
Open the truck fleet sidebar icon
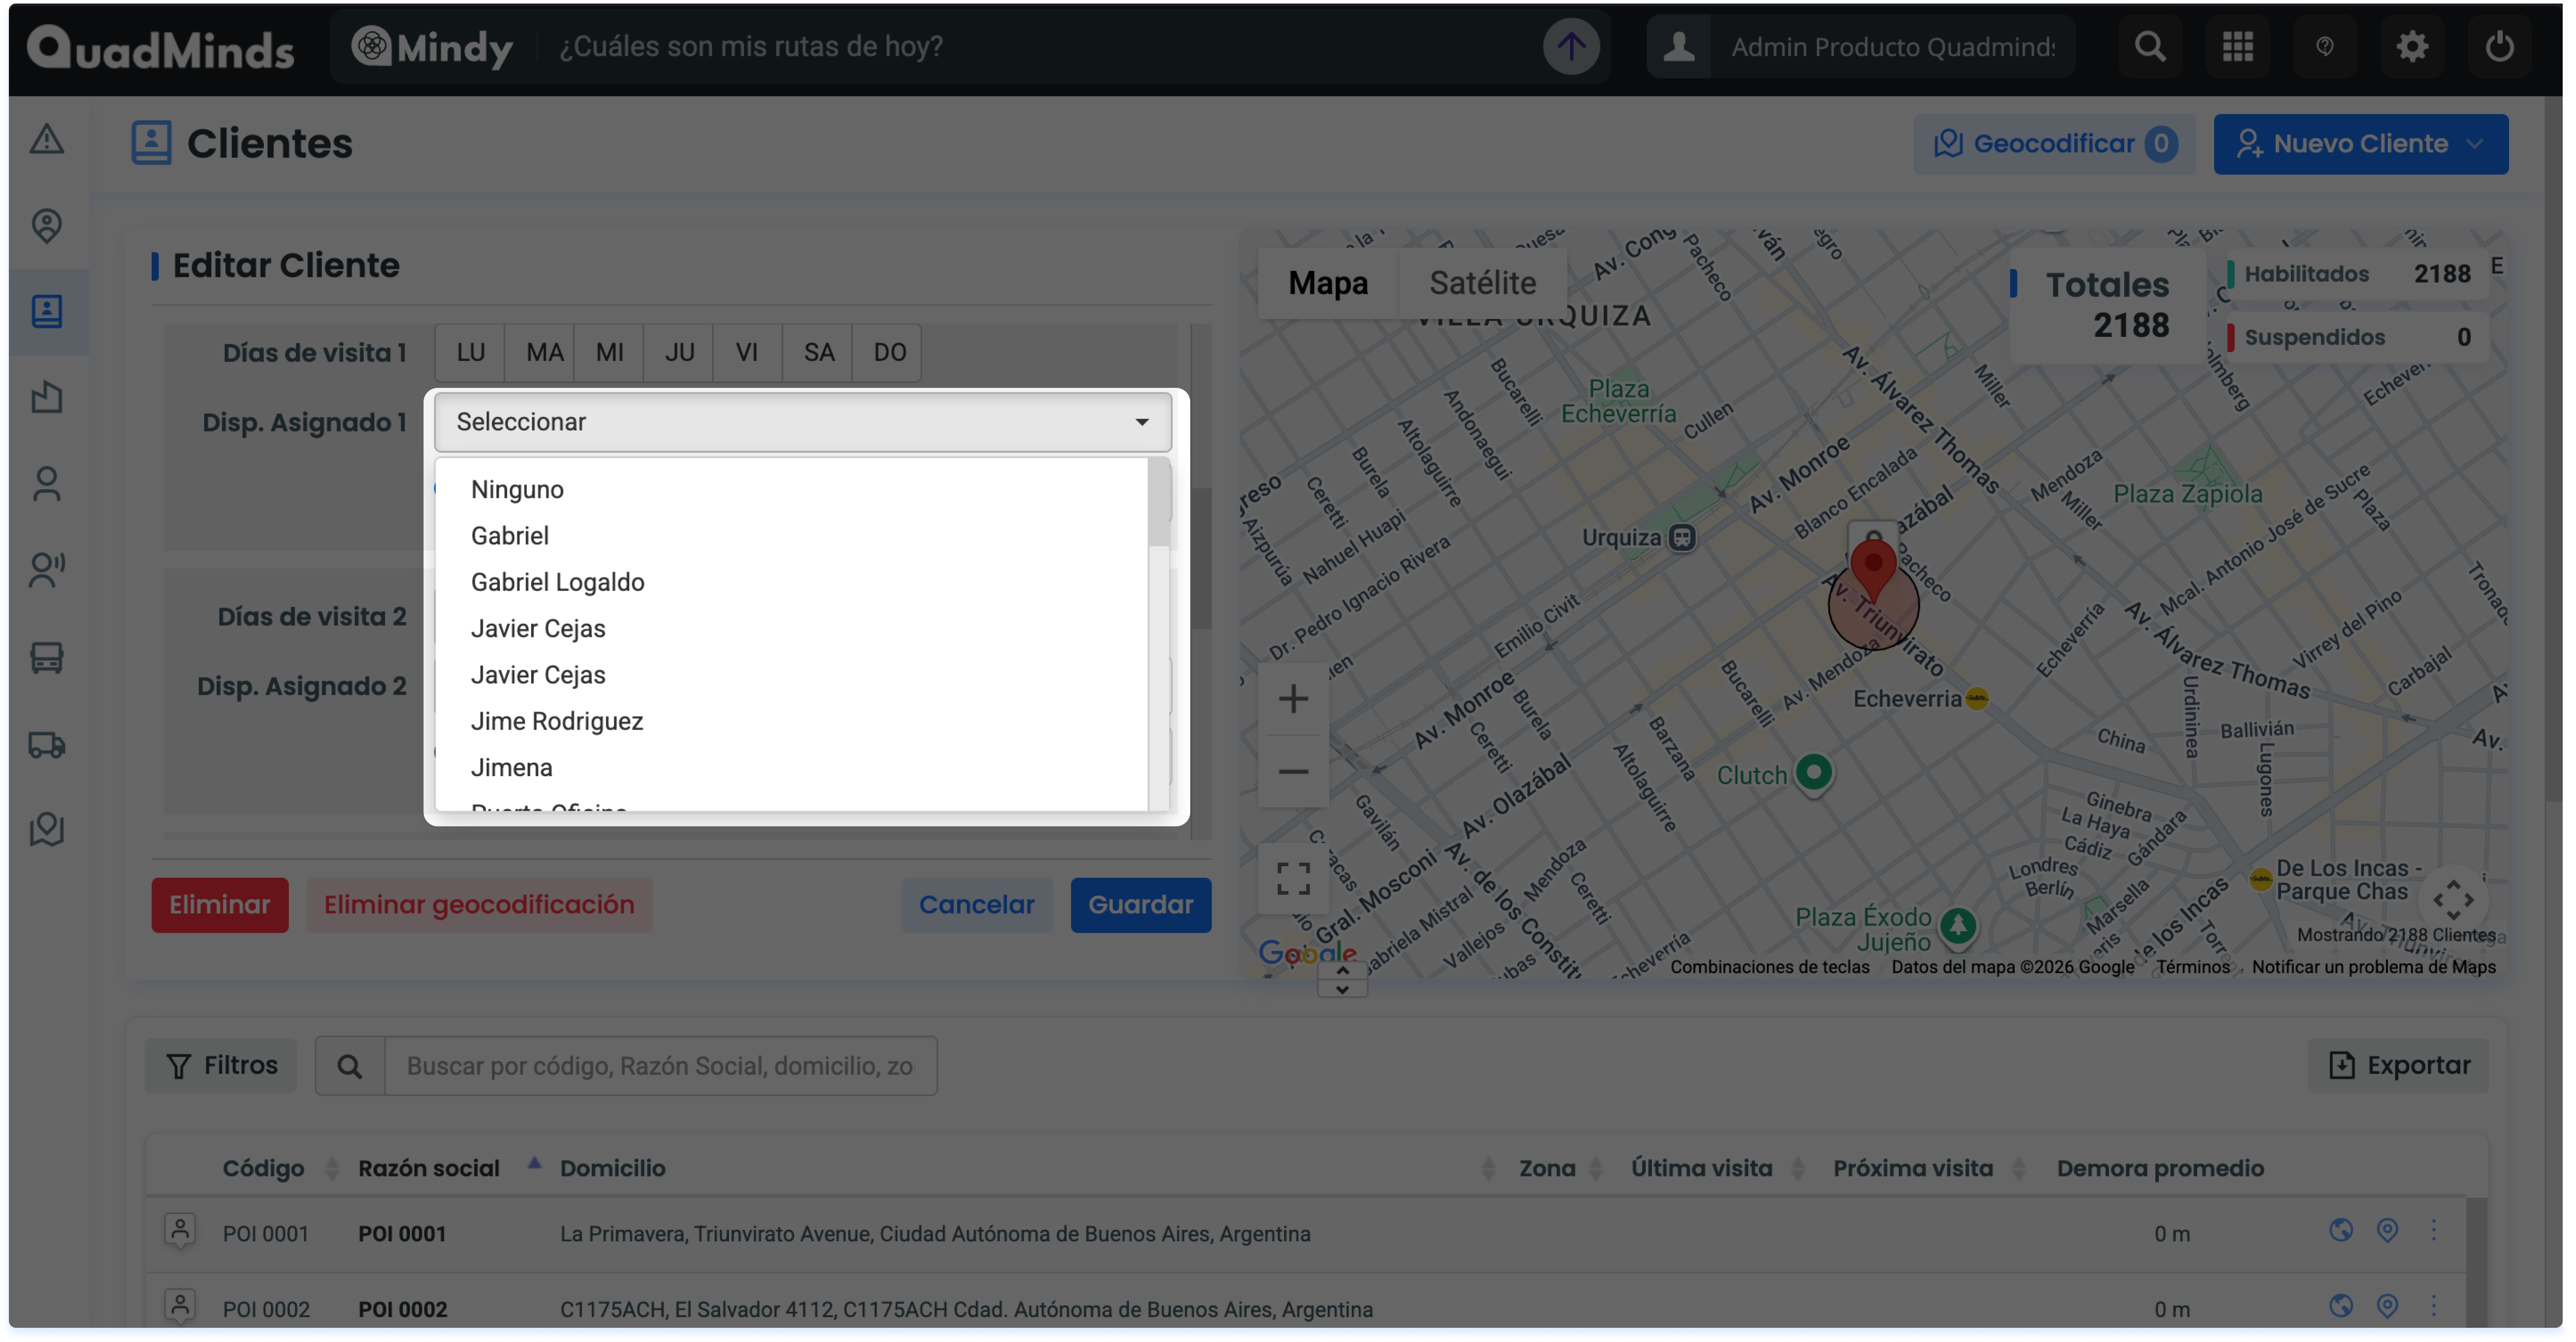[46, 744]
